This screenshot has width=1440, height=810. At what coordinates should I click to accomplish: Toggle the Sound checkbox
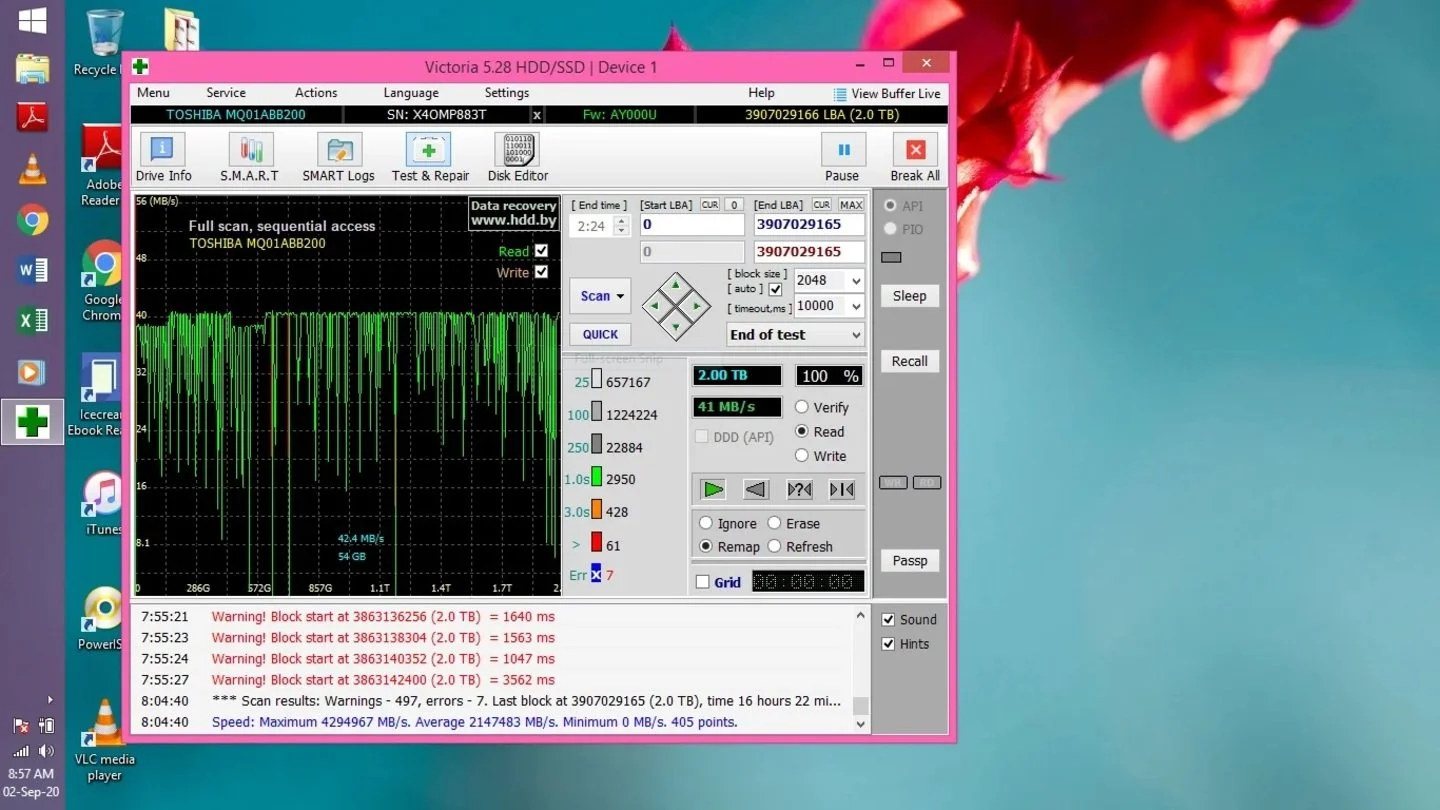888,620
